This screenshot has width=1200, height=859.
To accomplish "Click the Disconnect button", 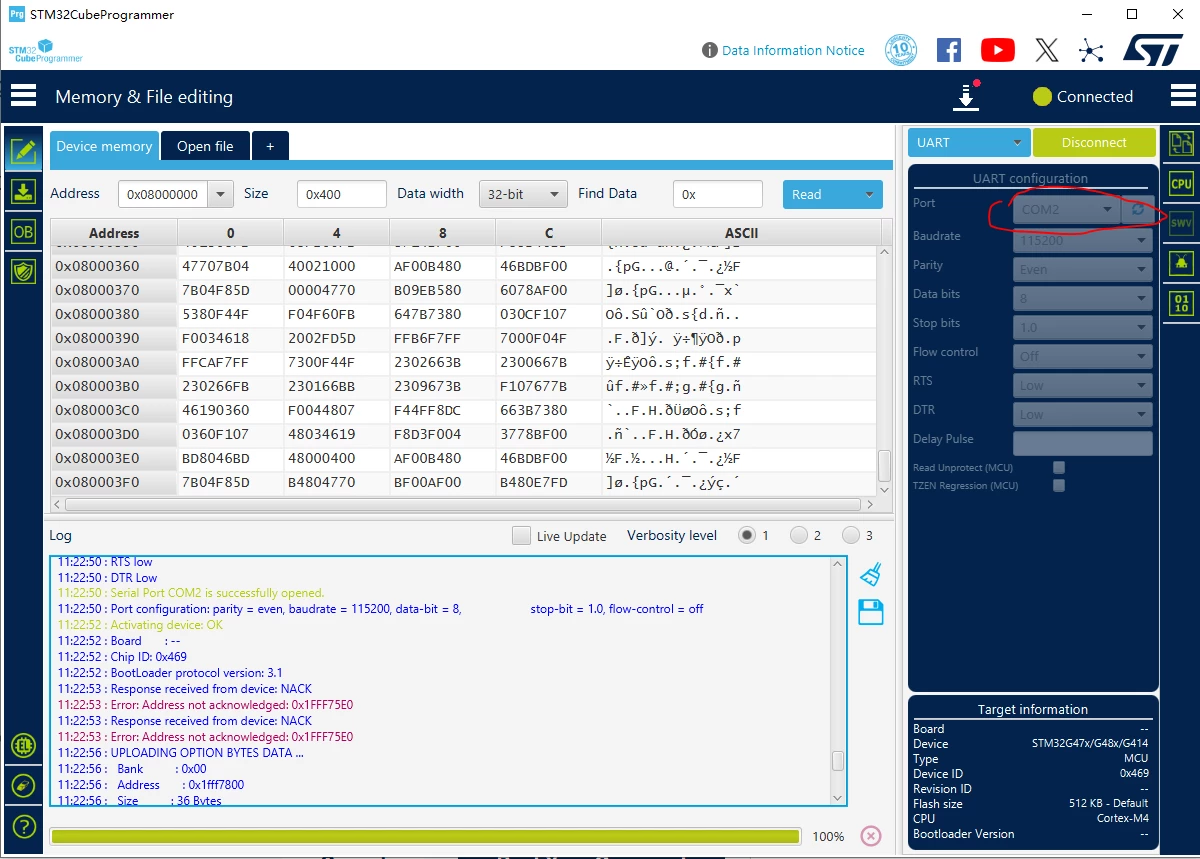I will (1094, 142).
